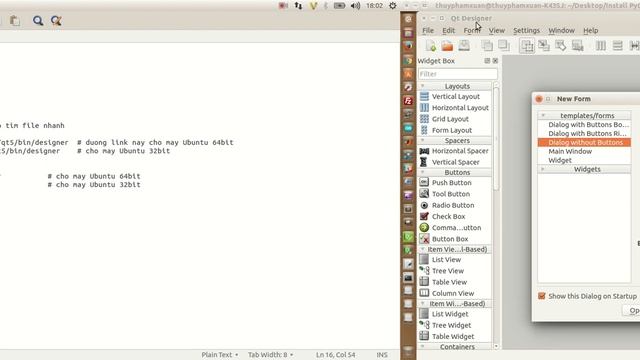
Task: Open the Edit menu in Qt Designer
Action: tap(448, 31)
